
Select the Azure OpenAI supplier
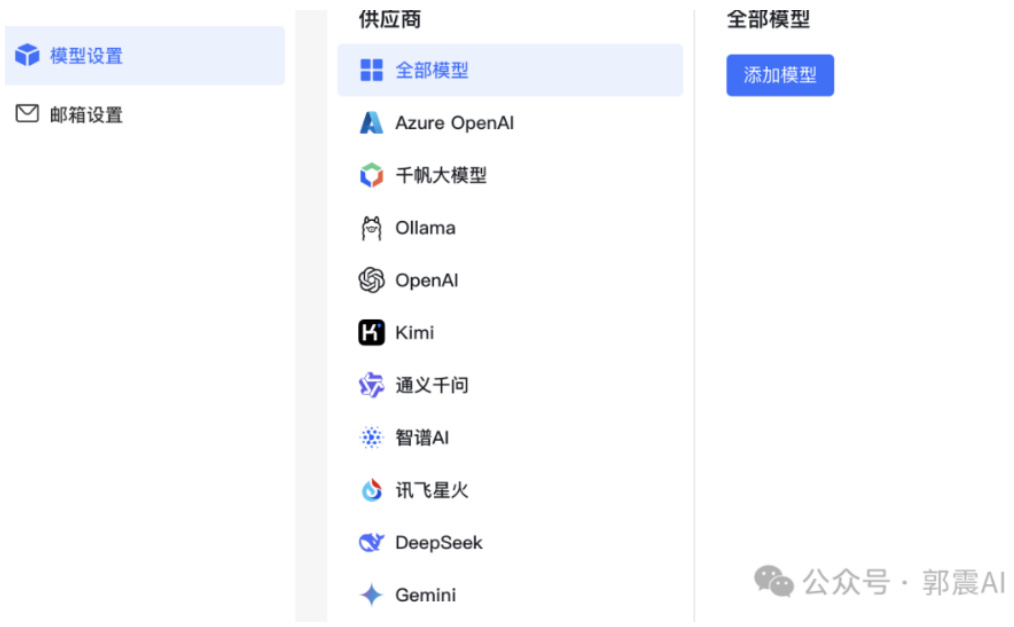(x=510, y=122)
